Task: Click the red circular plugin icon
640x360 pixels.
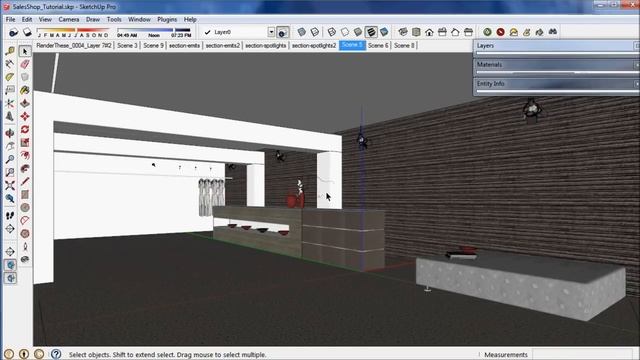Action: (x=500, y=32)
